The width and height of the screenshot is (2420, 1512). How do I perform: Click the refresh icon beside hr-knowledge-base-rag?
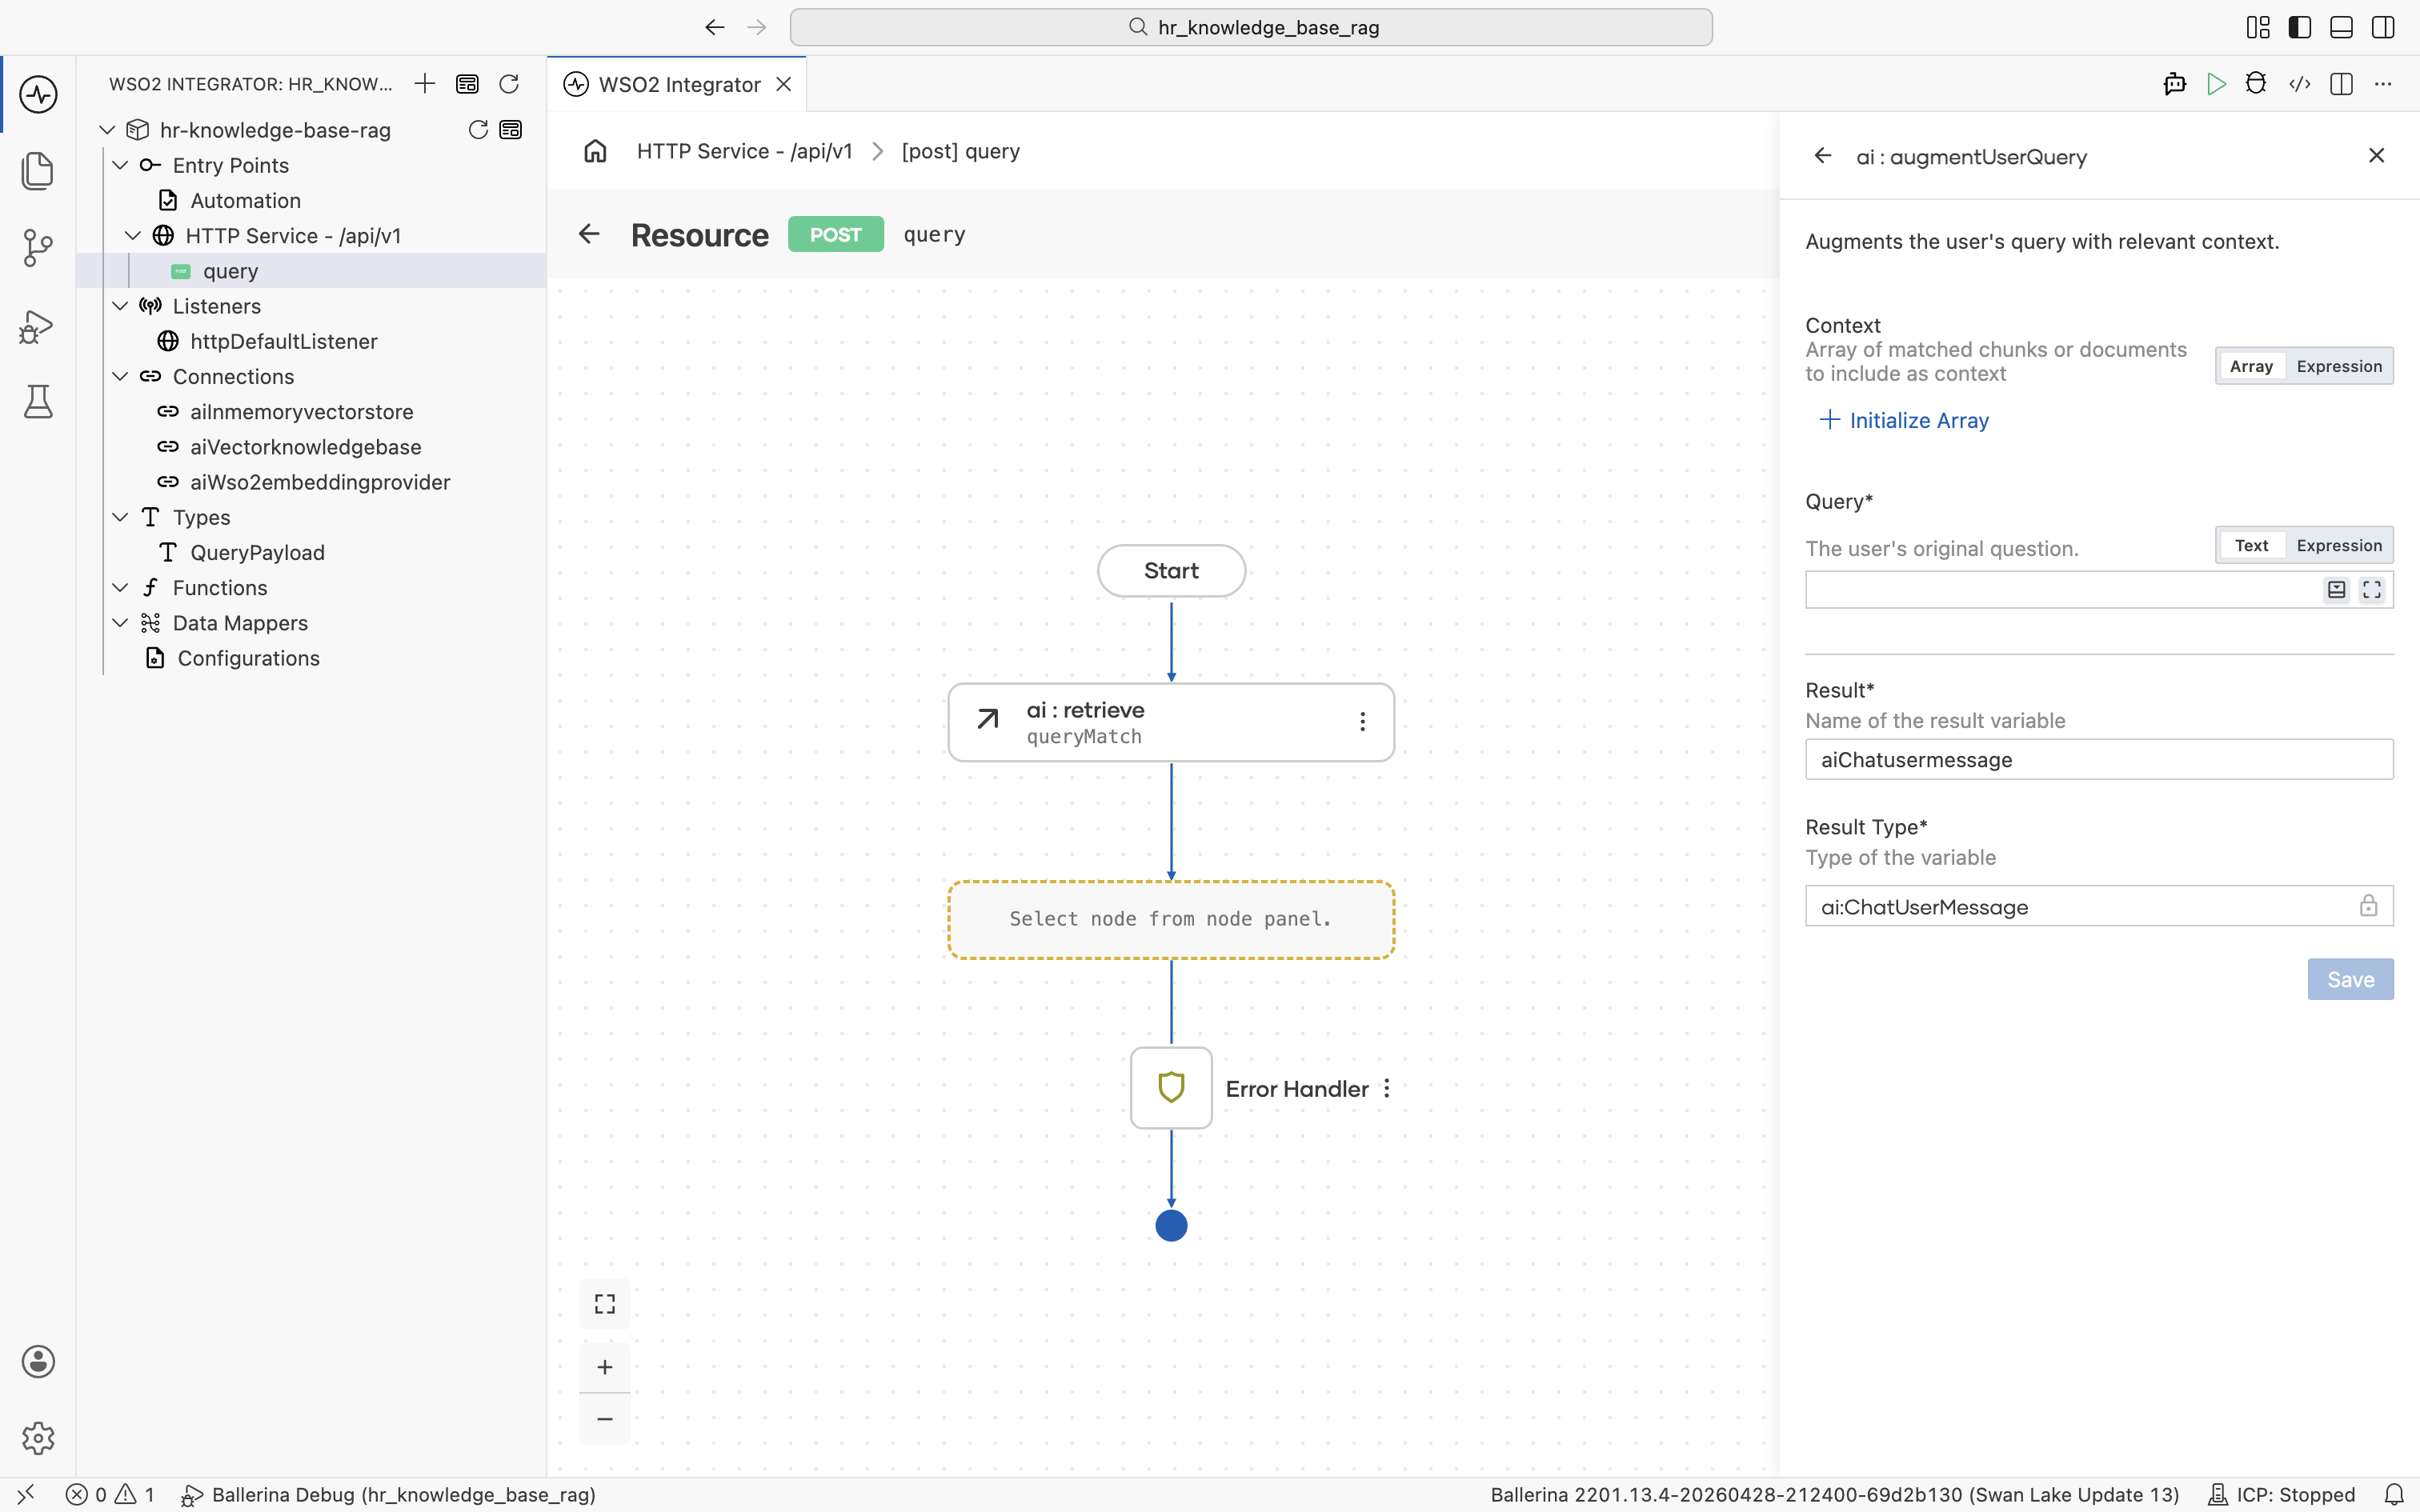click(478, 130)
